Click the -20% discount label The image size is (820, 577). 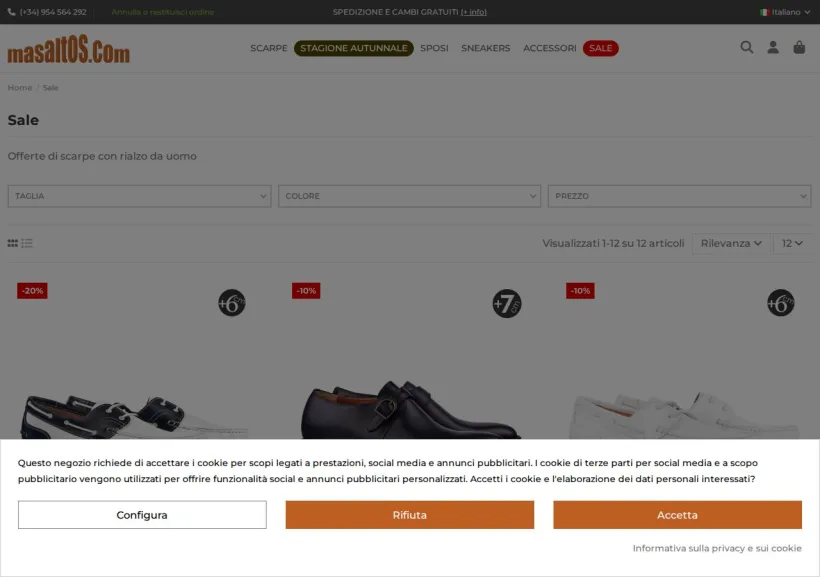(32, 291)
